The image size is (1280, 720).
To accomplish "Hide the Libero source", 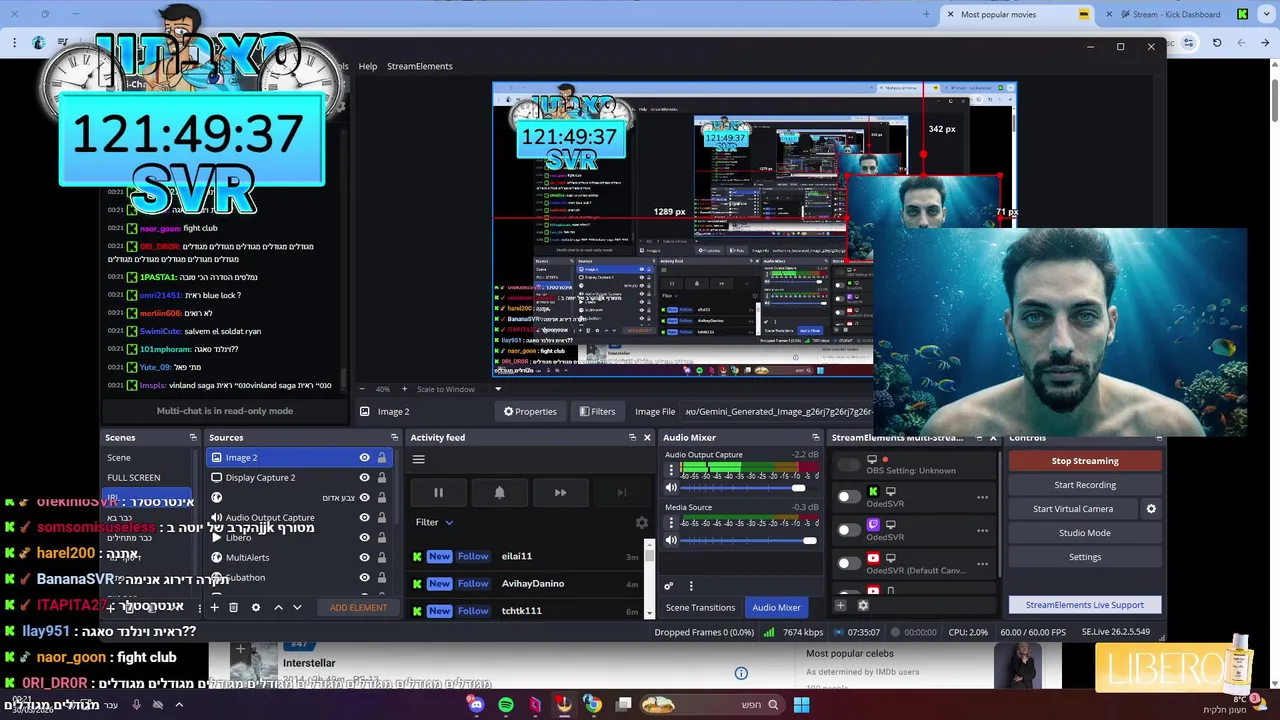I will click(x=364, y=537).
